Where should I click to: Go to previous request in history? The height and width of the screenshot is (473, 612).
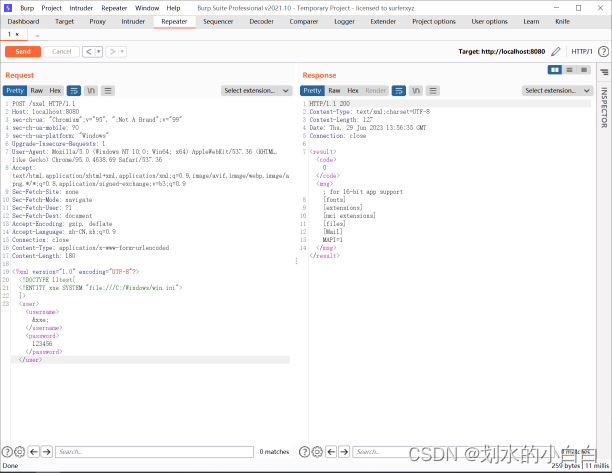point(89,52)
